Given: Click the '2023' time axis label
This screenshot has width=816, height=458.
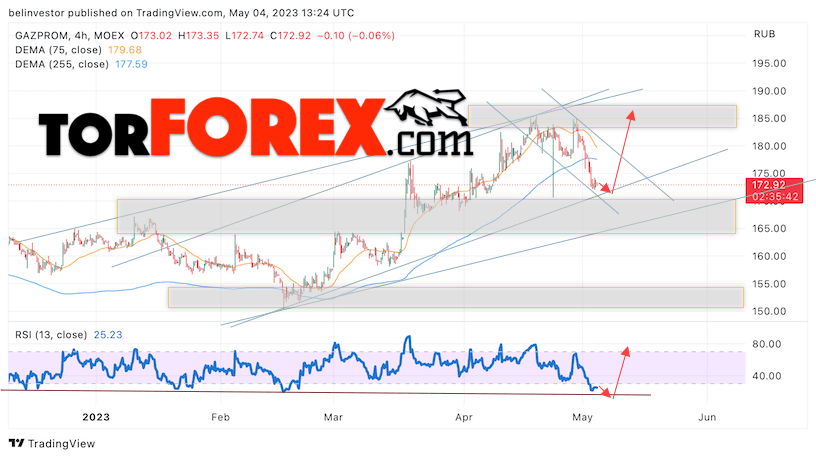Looking at the screenshot, I should click(96, 417).
